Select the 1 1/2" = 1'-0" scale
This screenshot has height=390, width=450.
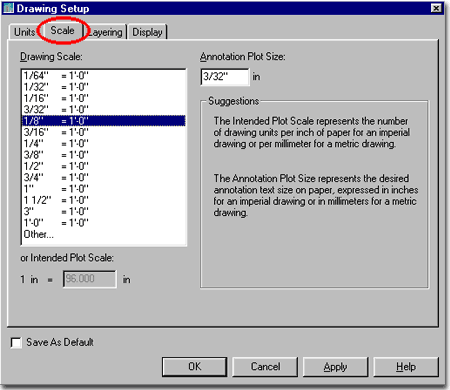click(x=103, y=200)
